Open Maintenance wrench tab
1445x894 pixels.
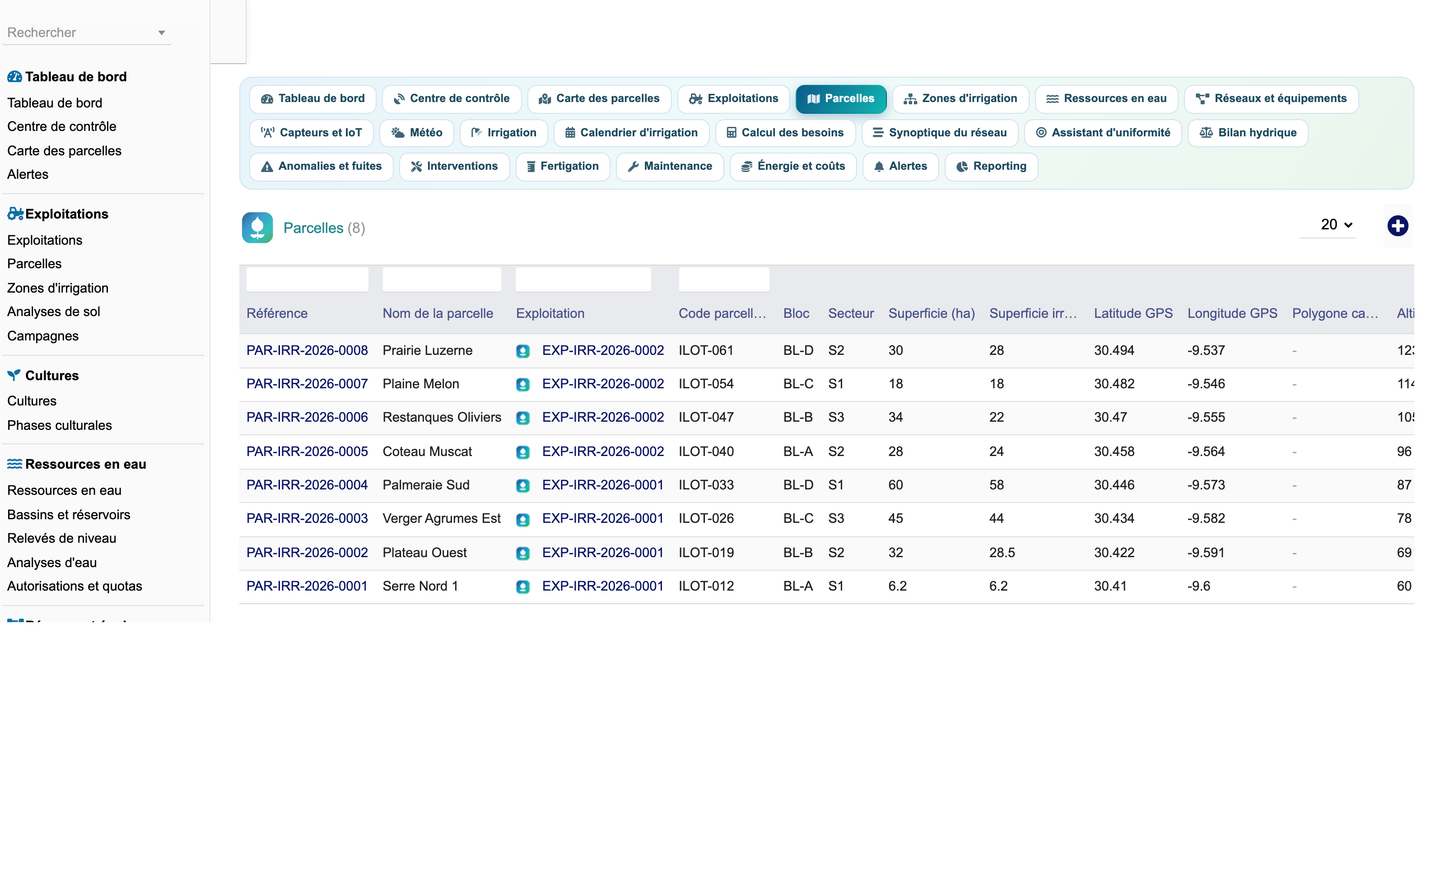coord(670,167)
